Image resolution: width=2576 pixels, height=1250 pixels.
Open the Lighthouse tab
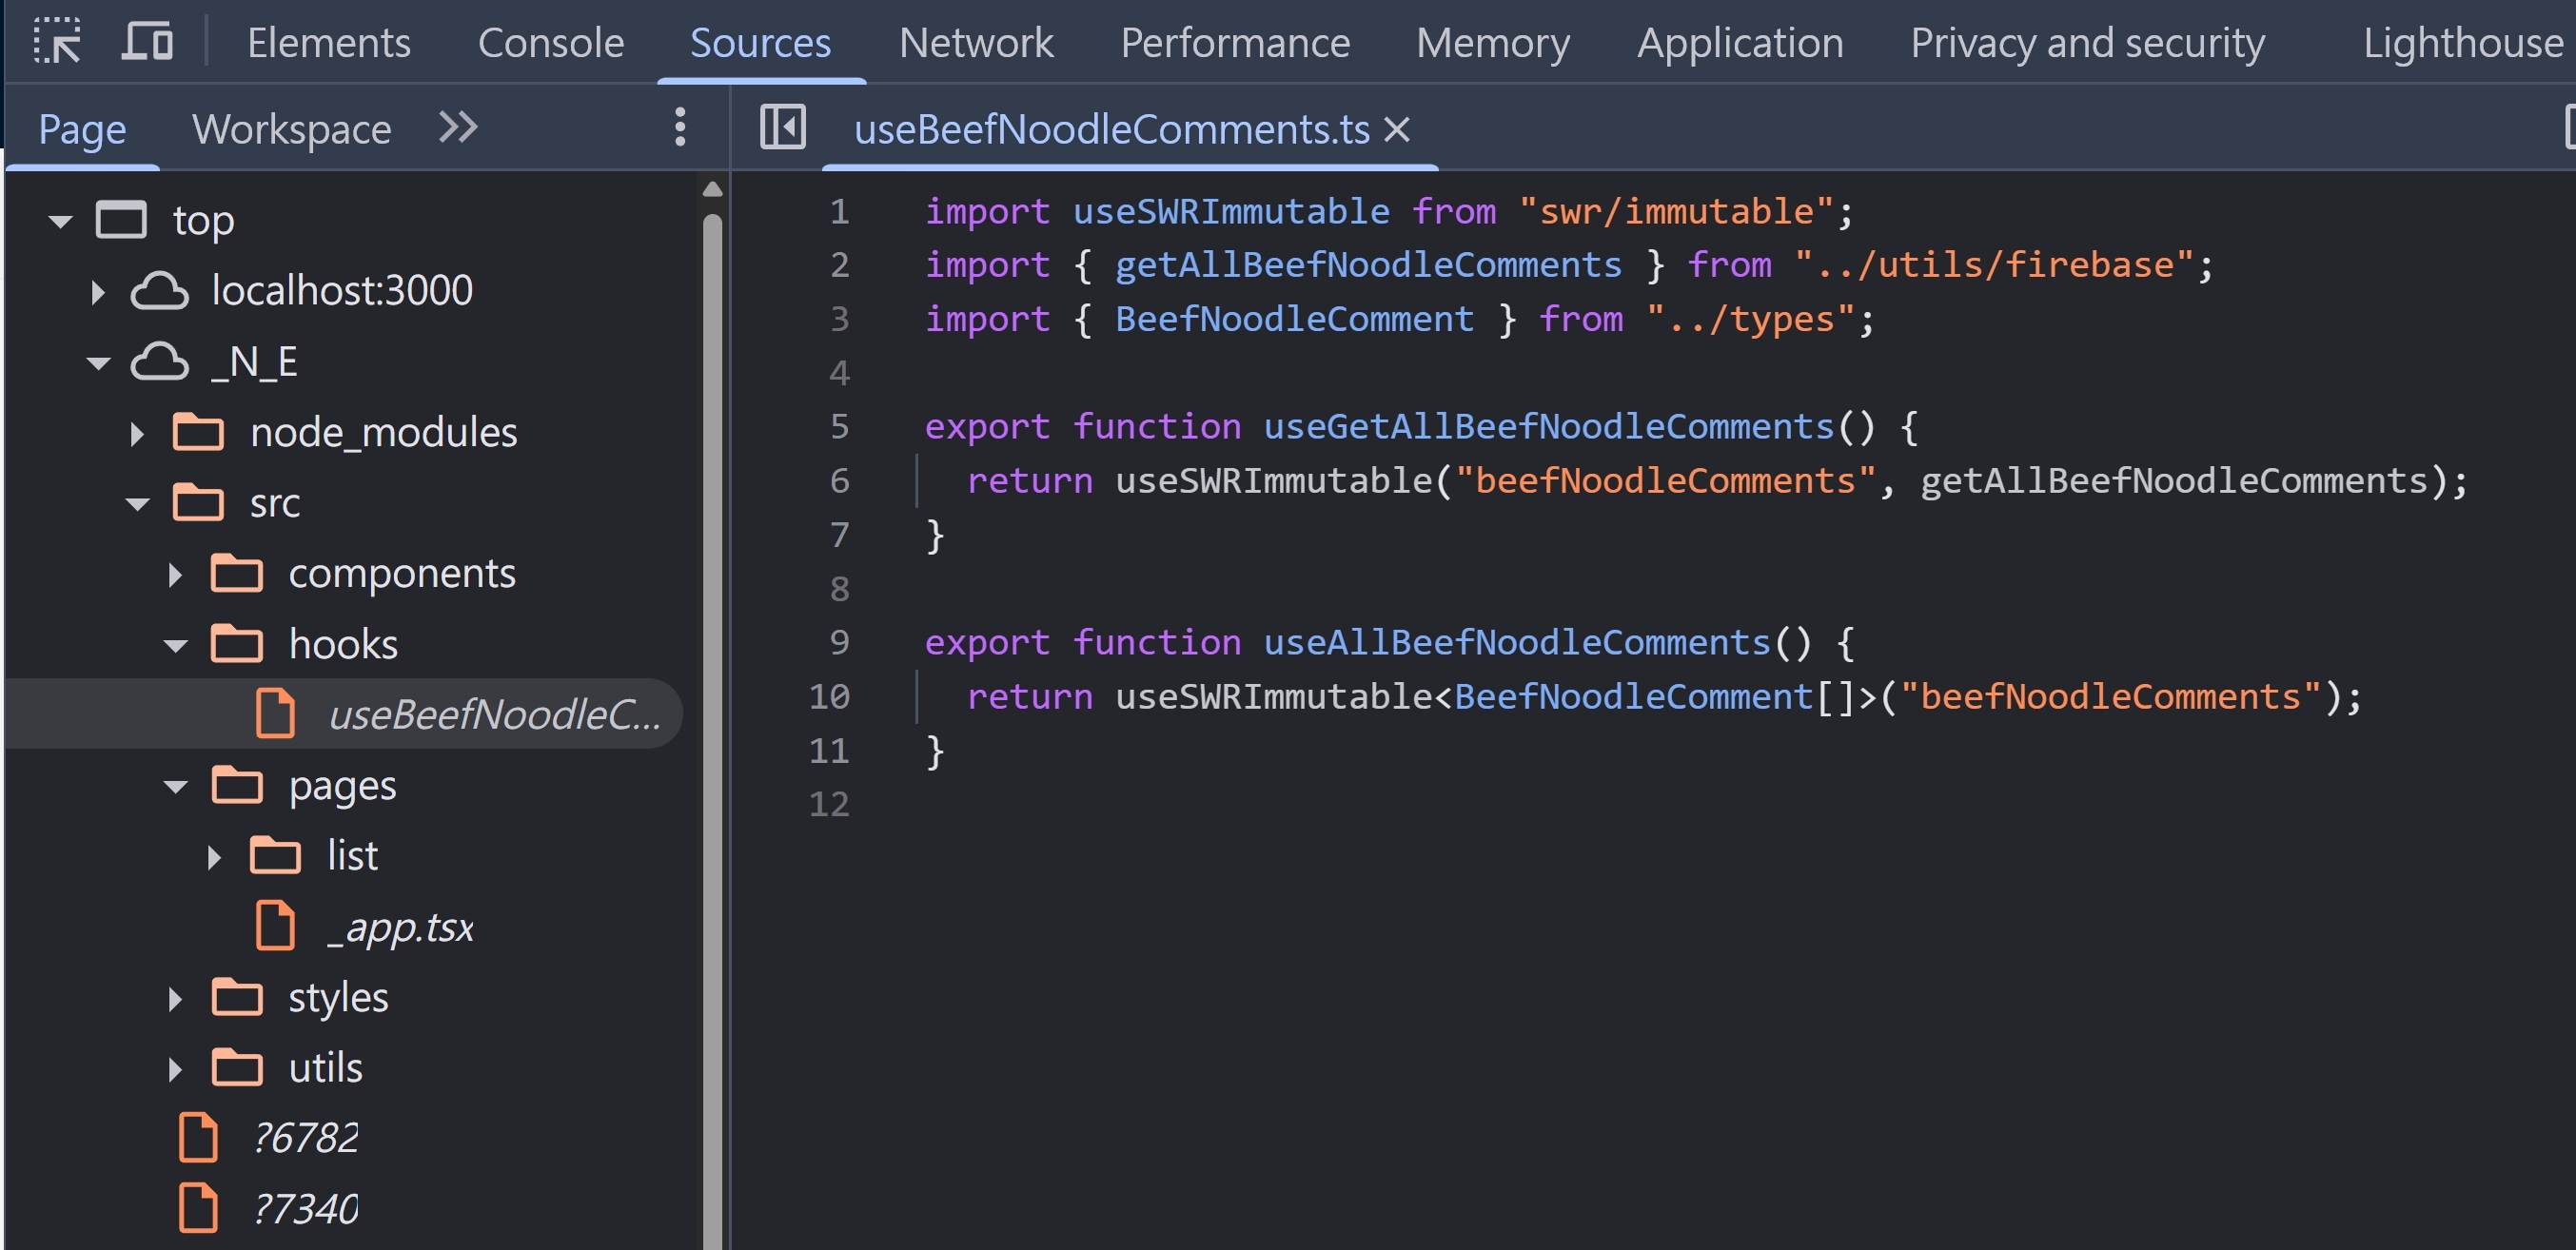[2463, 43]
